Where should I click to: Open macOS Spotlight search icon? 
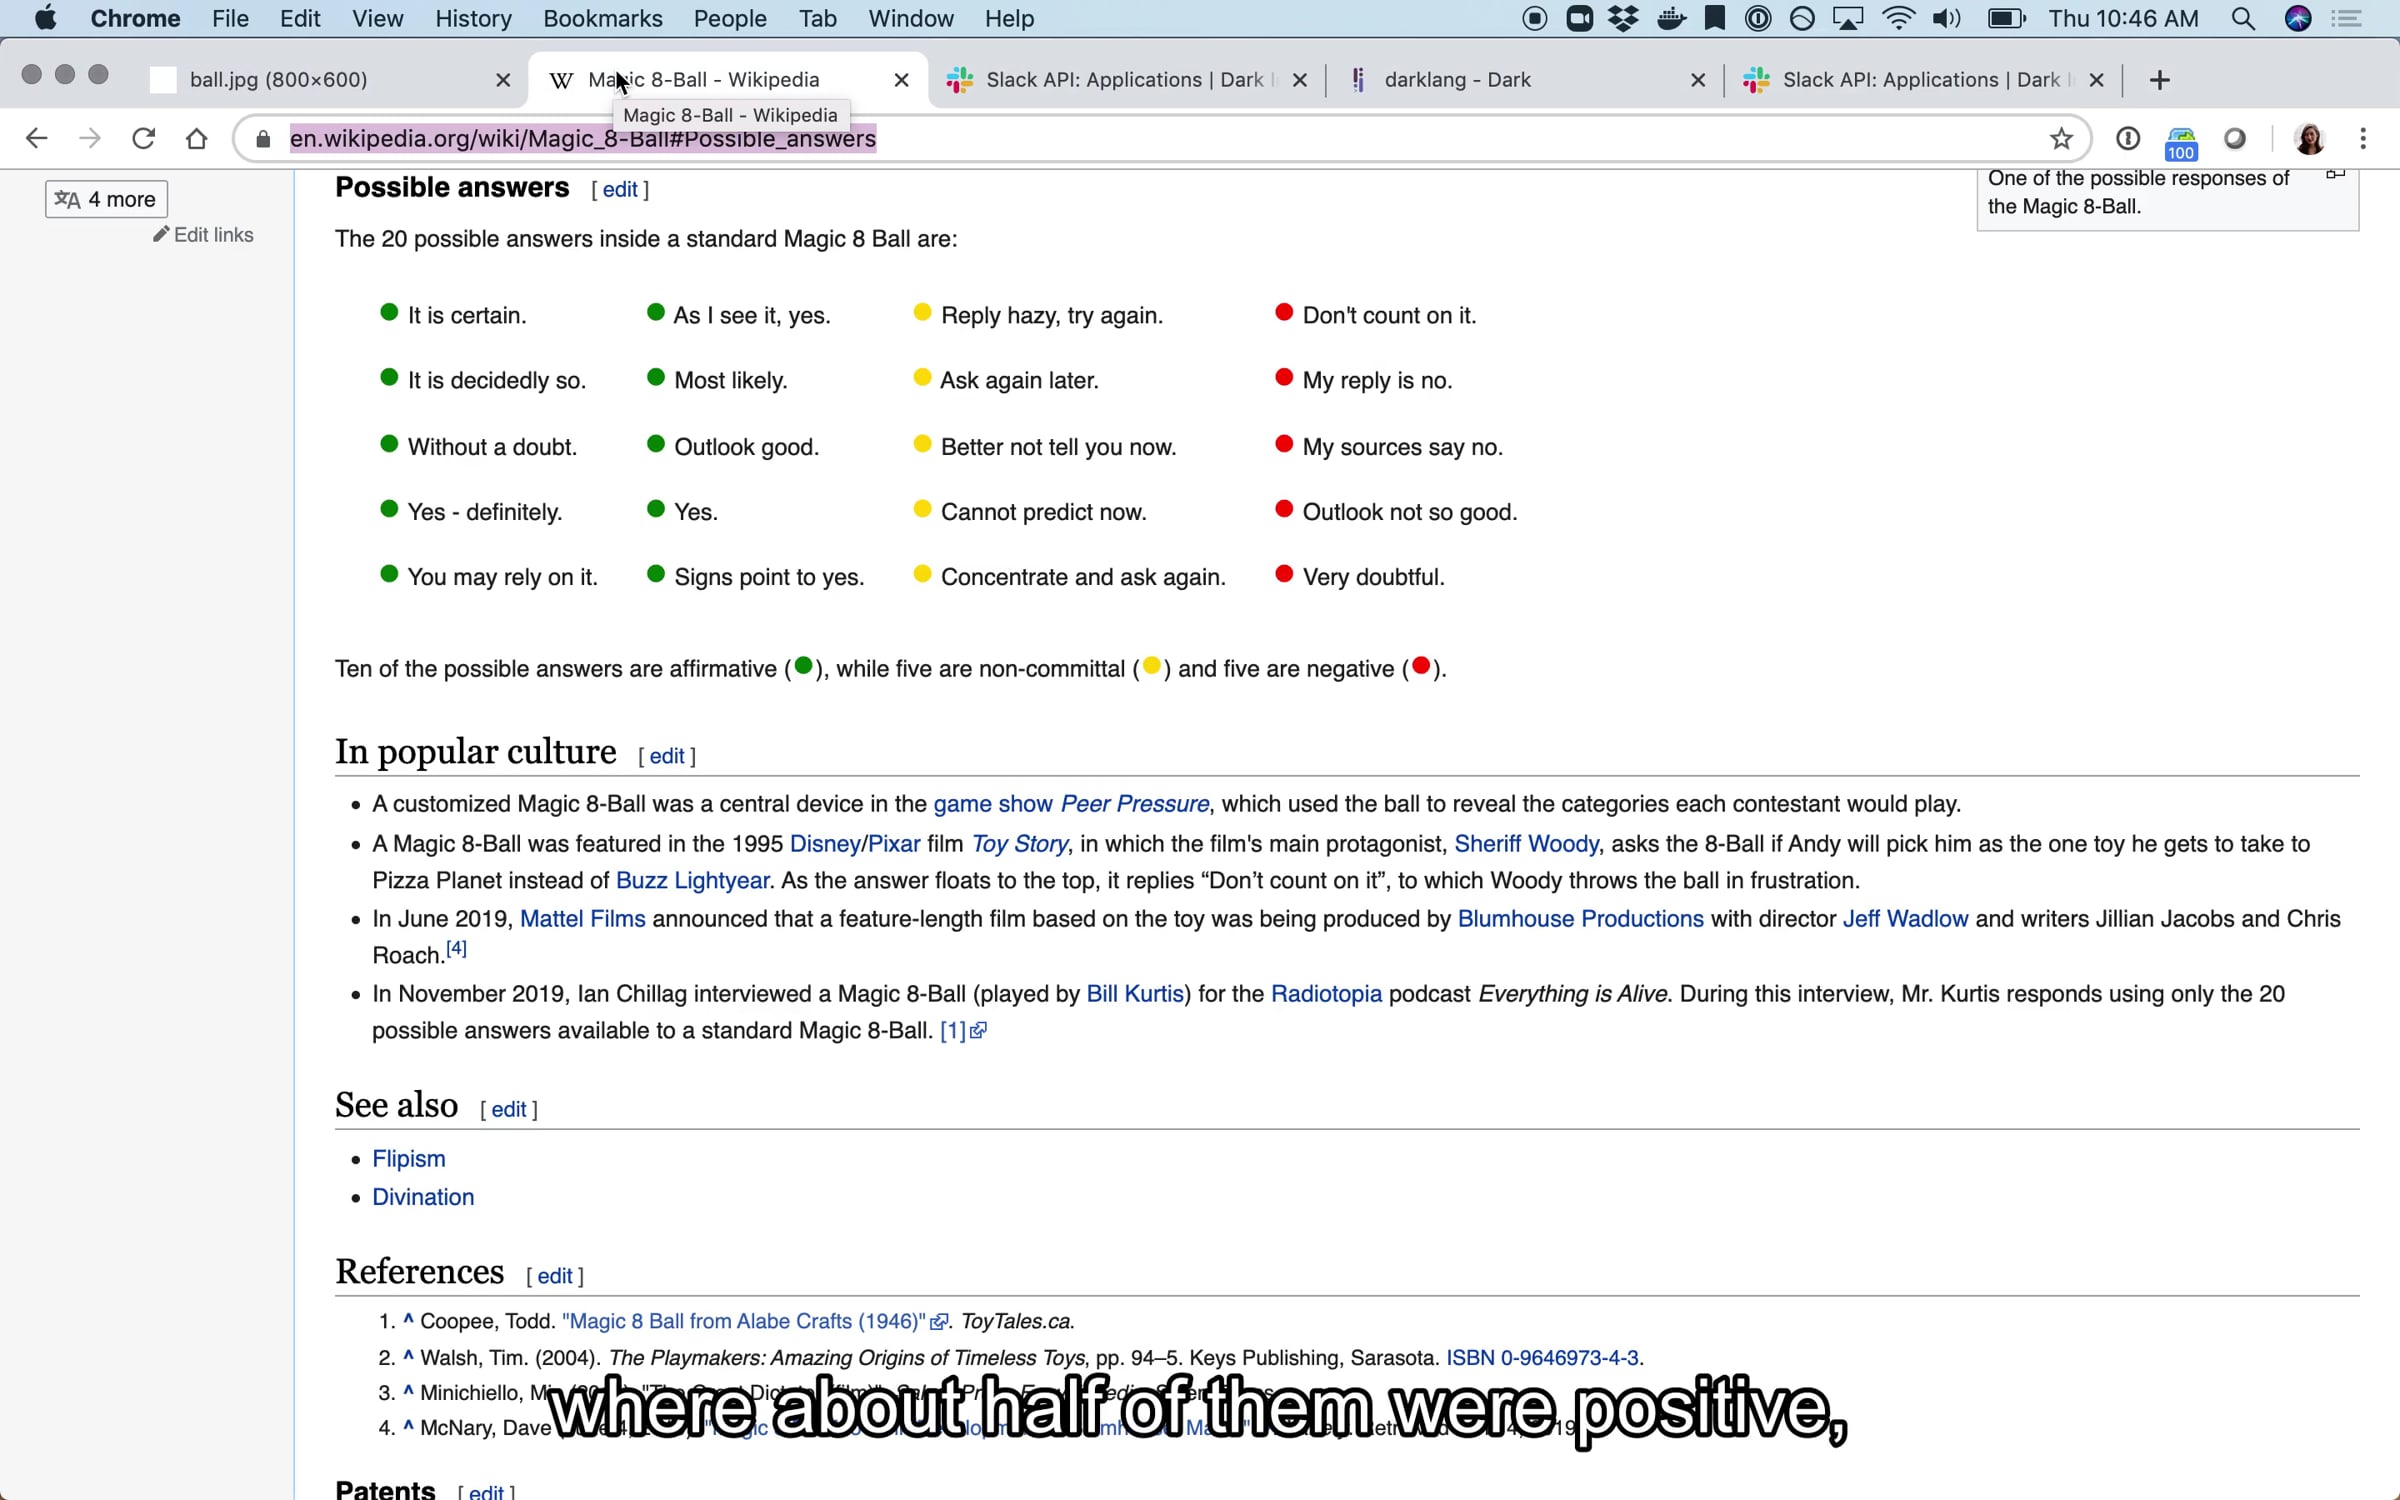click(x=2243, y=19)
